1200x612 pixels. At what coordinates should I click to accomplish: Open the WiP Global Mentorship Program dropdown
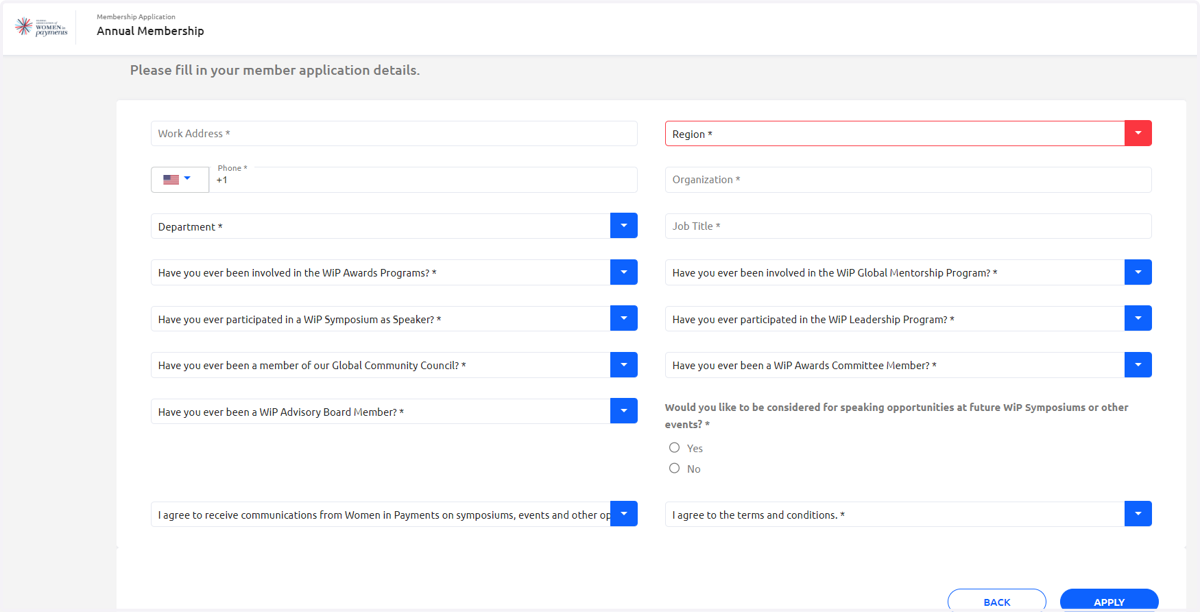(x=1138, y=272)
